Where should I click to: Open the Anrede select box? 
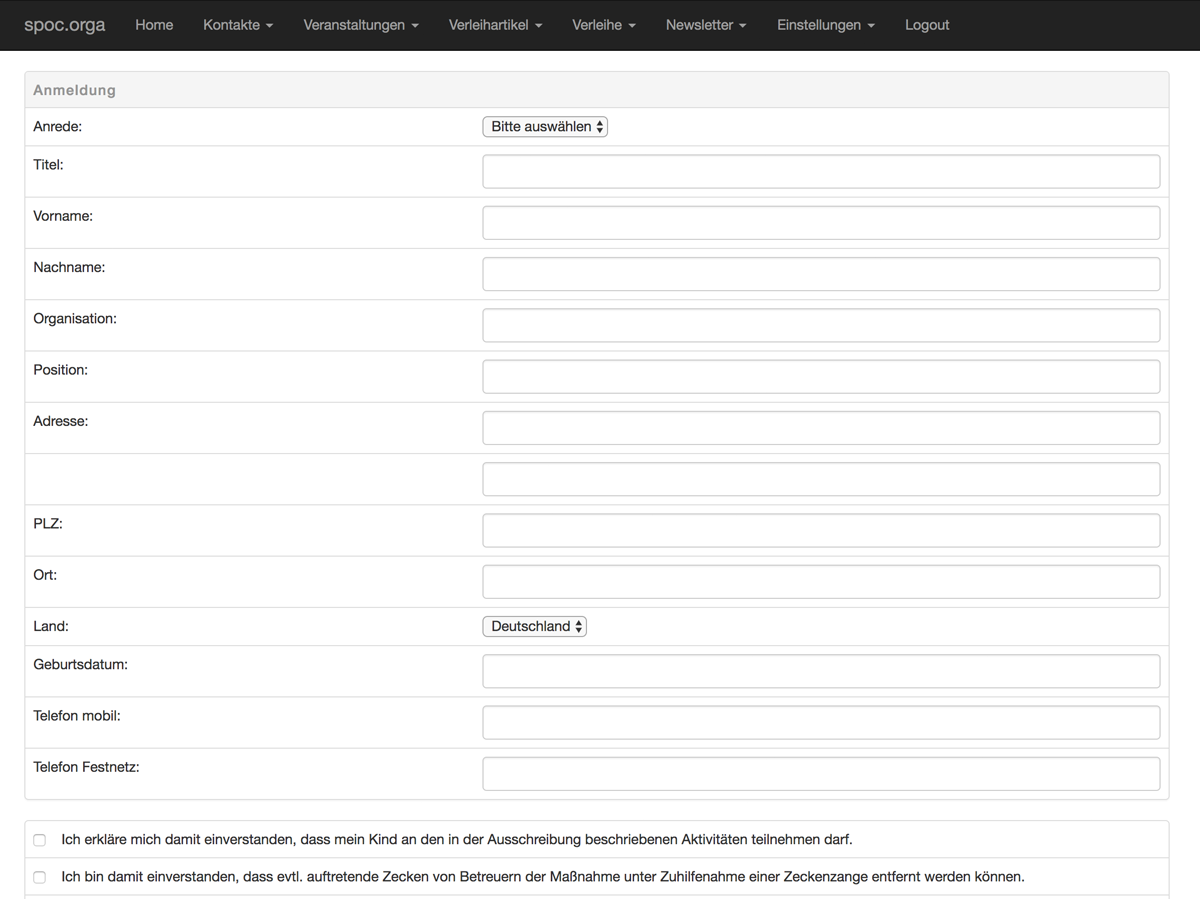pos(545,127)
